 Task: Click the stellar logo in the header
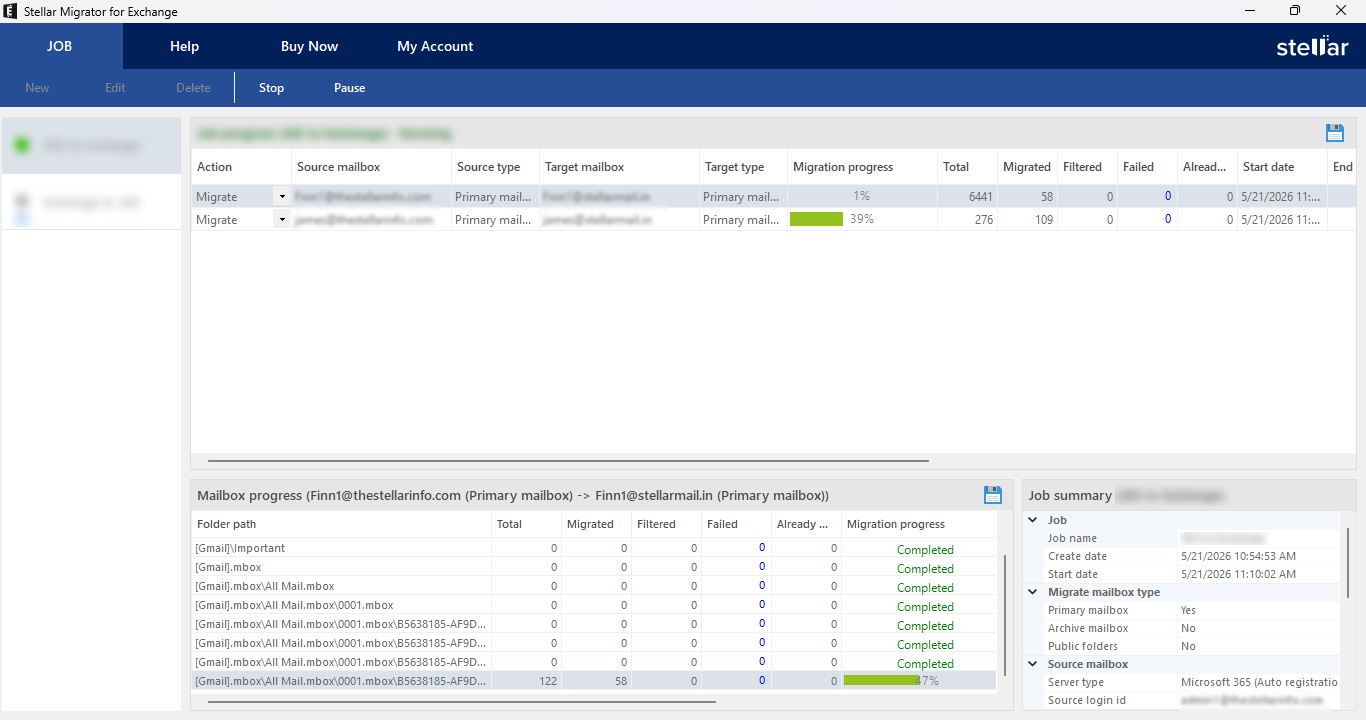click(x=1312, y=46)
